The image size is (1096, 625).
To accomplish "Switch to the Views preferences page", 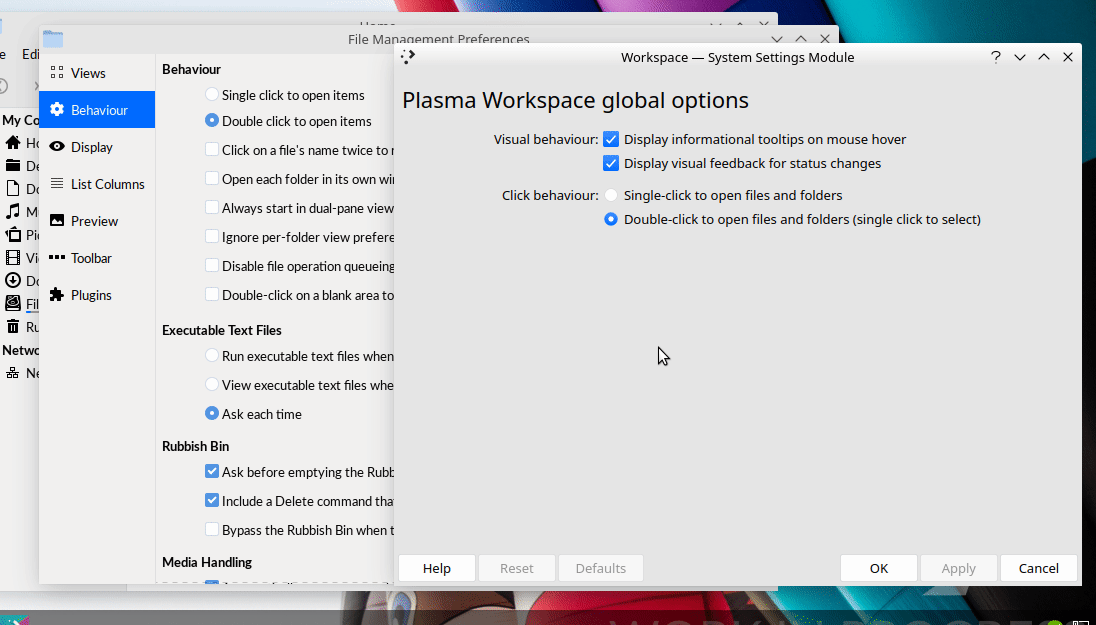I will (97, 73).
